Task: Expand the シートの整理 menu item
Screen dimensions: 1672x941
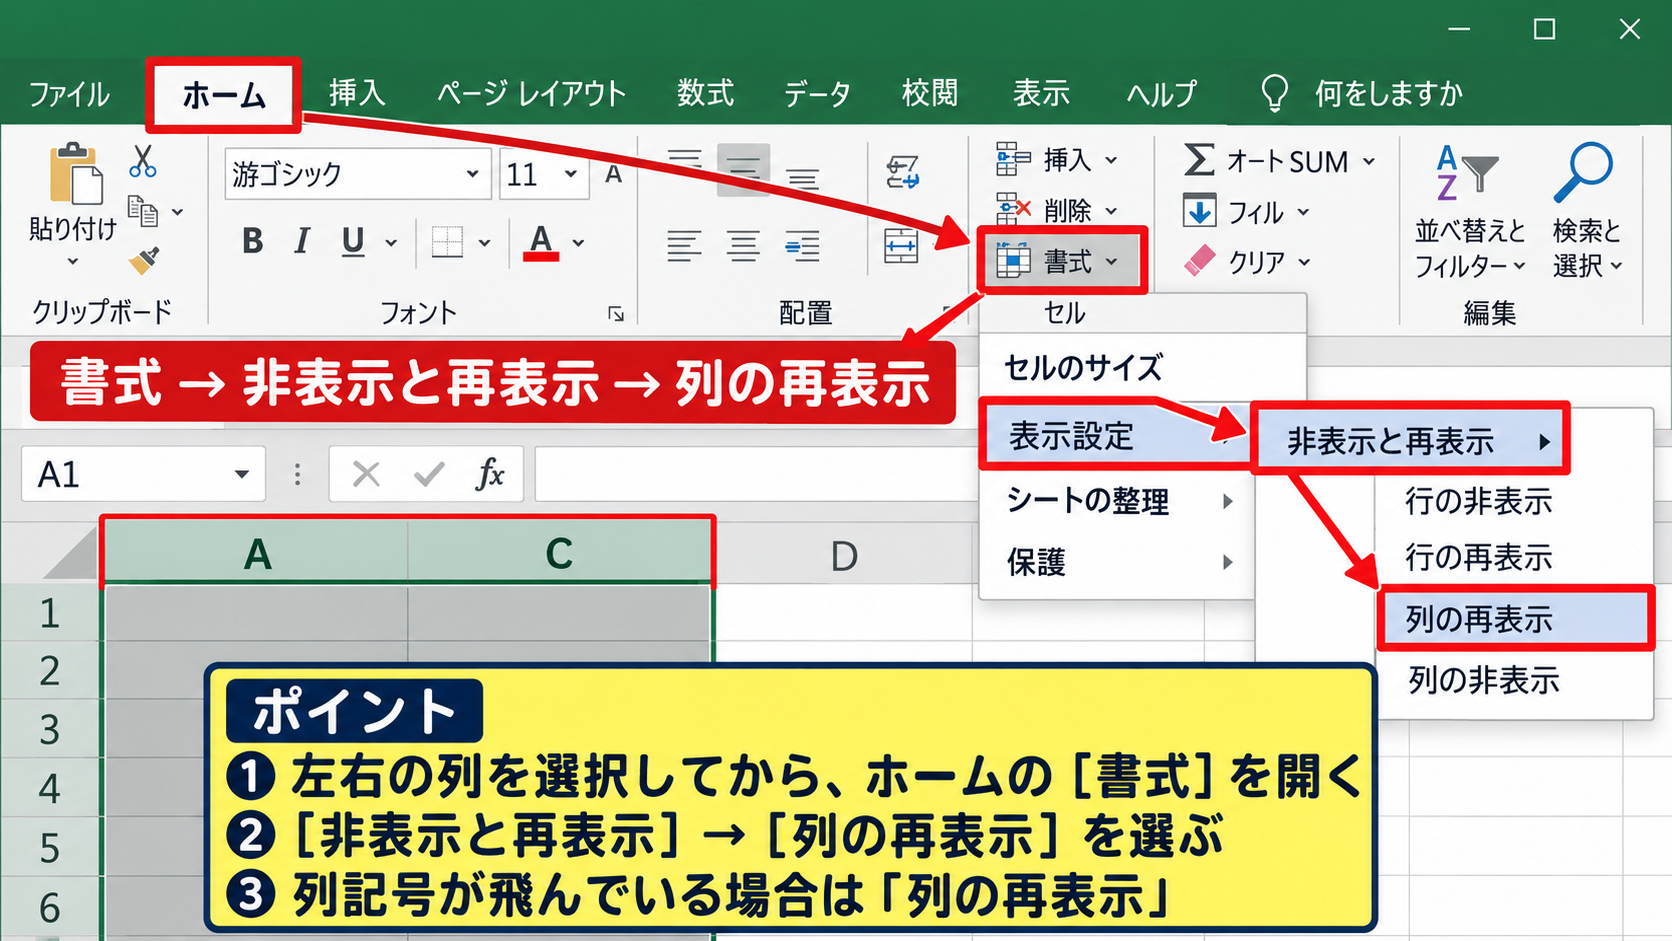Action: click(x=1117, y=500)
